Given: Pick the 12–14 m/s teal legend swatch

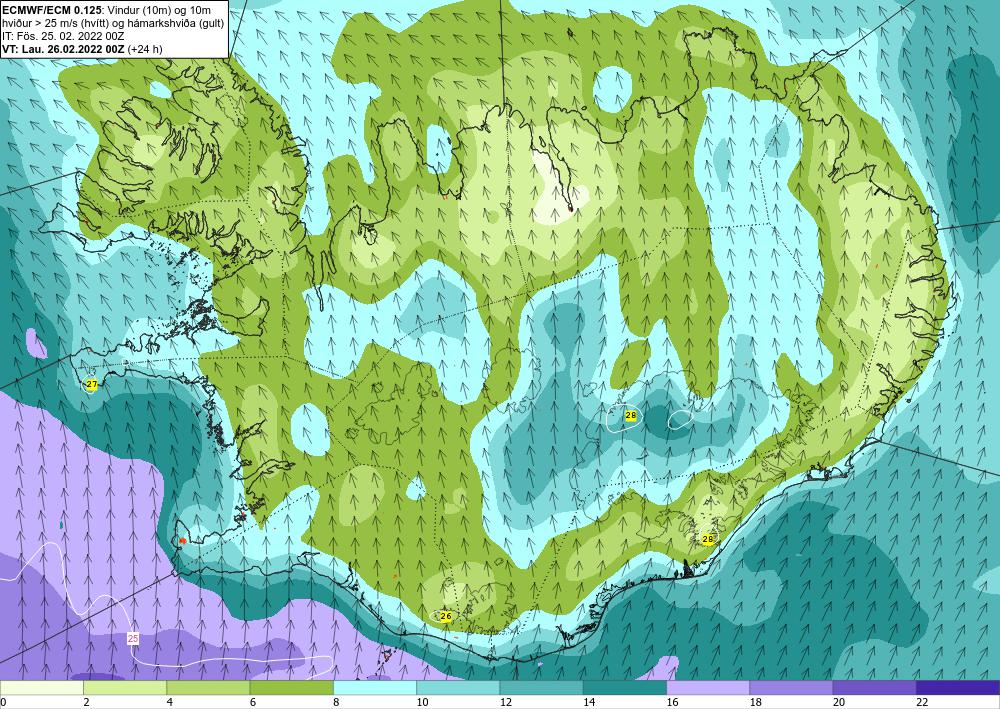Looking at the screenshot, I should pyautogui.click(x=541, y=688).
